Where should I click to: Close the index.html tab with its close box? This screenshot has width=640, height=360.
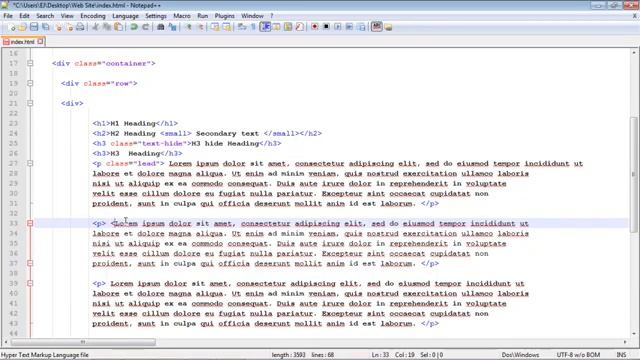coord(40,41)
